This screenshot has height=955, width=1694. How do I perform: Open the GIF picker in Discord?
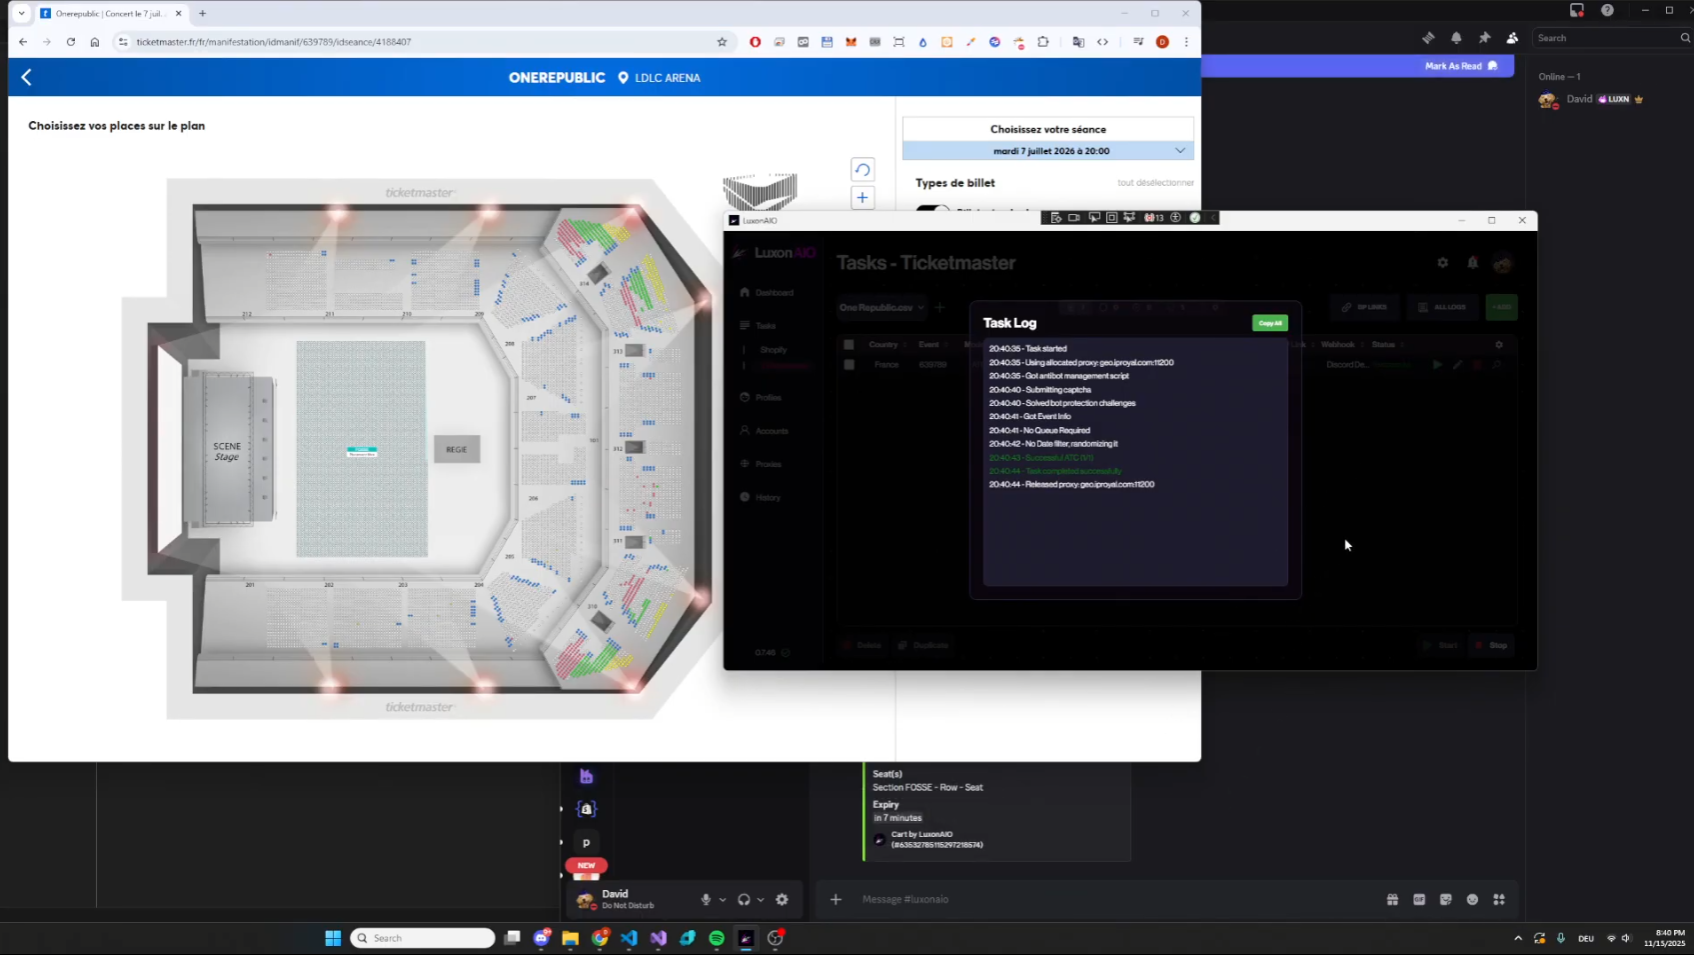(x=1418, y=899)
